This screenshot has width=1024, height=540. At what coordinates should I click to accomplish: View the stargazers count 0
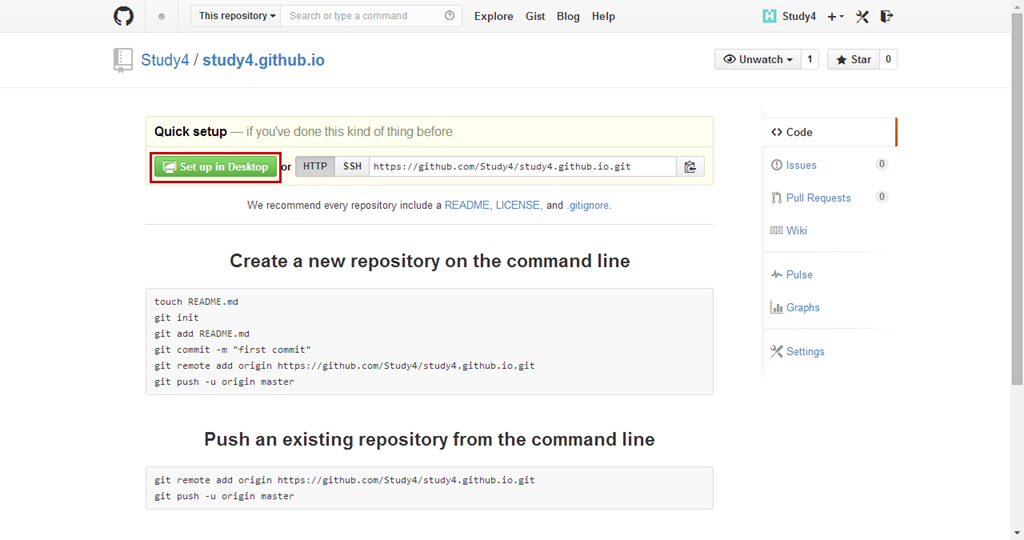tap(888, 59)
